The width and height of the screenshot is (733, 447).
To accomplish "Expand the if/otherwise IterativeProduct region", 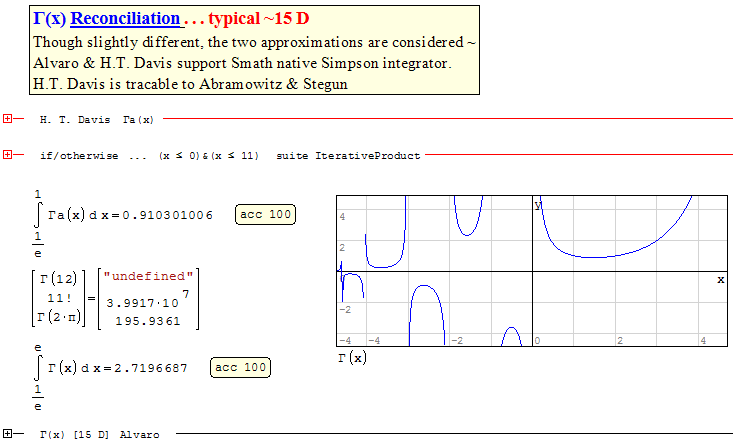I will point(8,155).
